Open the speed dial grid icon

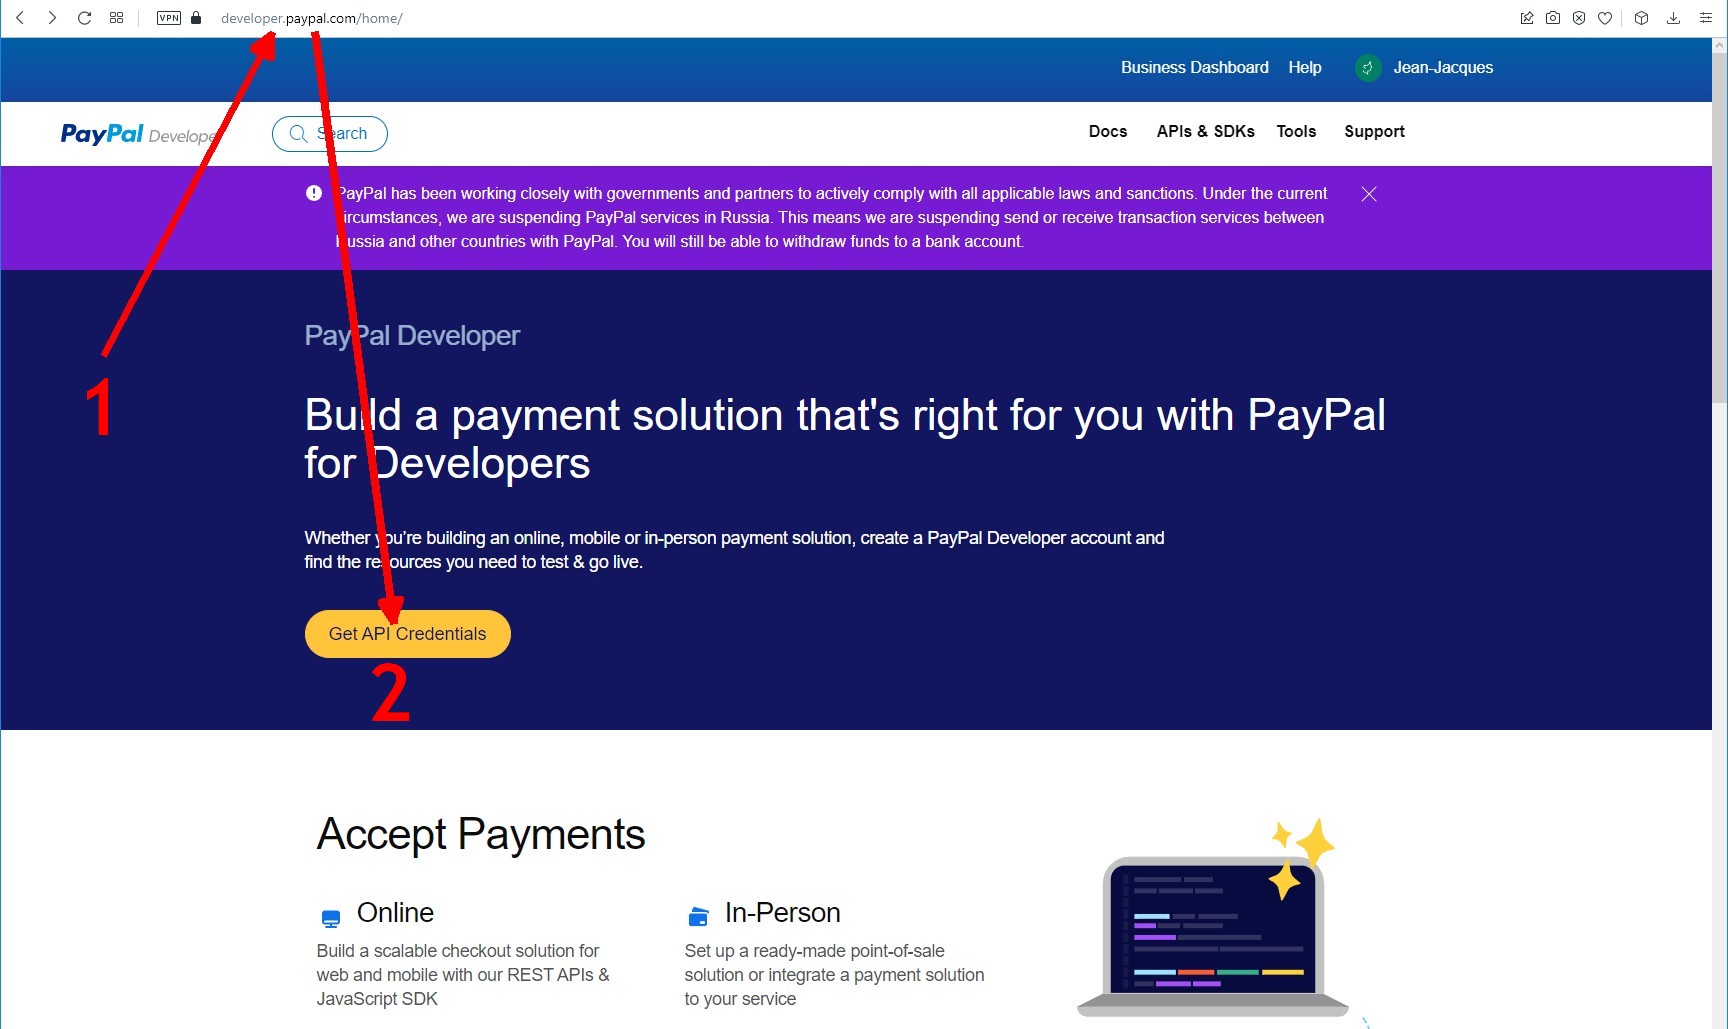(117, 18)
